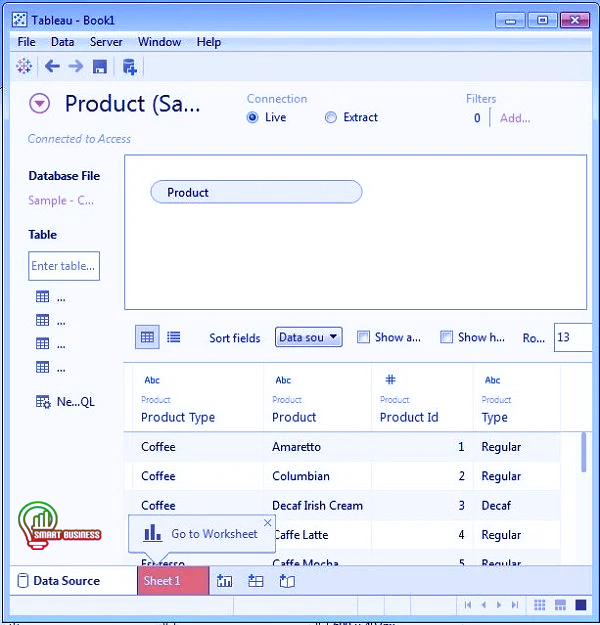Click the show tabs solid square icon
This screenshot has height=625, width=600.
pos(581,605)
